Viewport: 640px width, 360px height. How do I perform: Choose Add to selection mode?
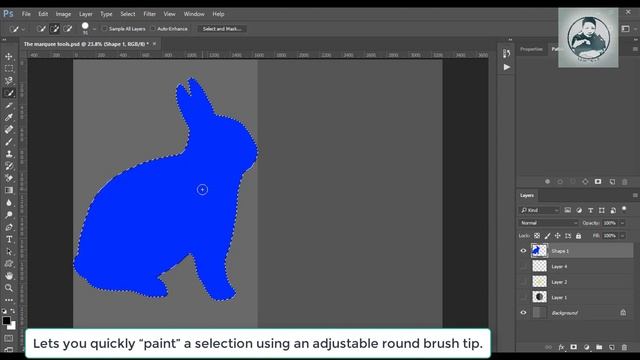click(x=54, y=29)
